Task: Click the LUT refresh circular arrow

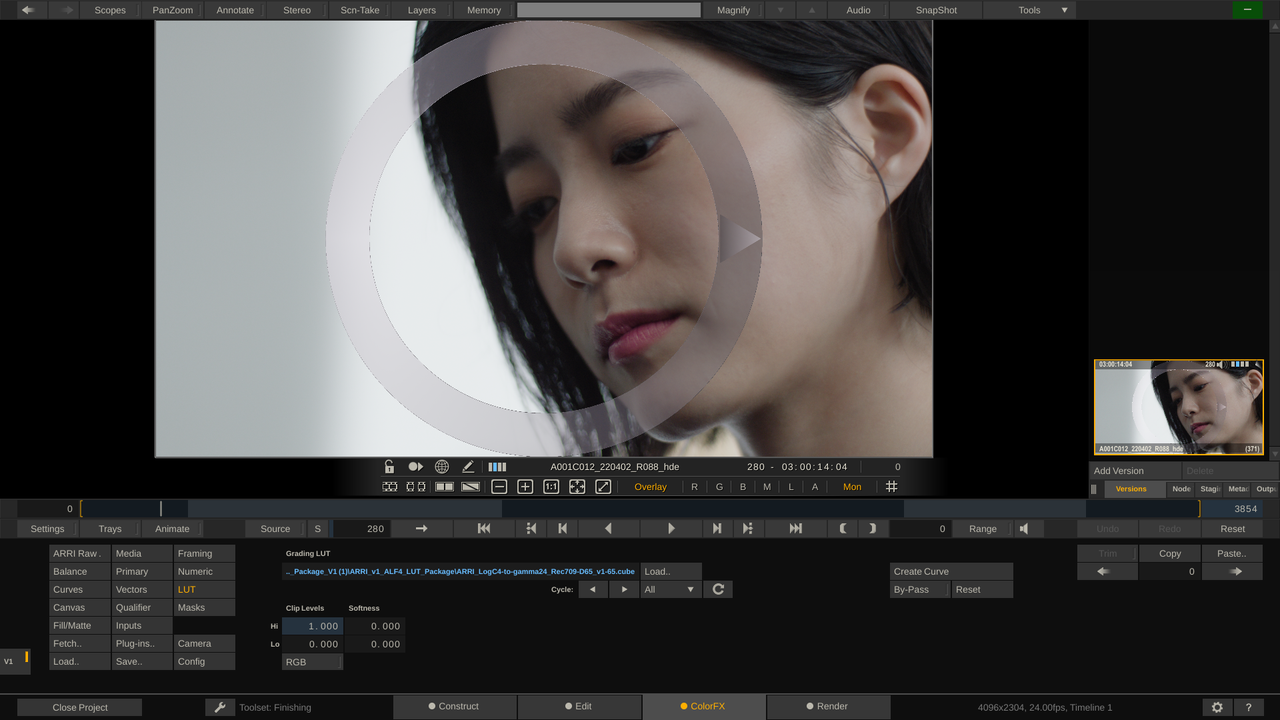Action: click(718, 590)
